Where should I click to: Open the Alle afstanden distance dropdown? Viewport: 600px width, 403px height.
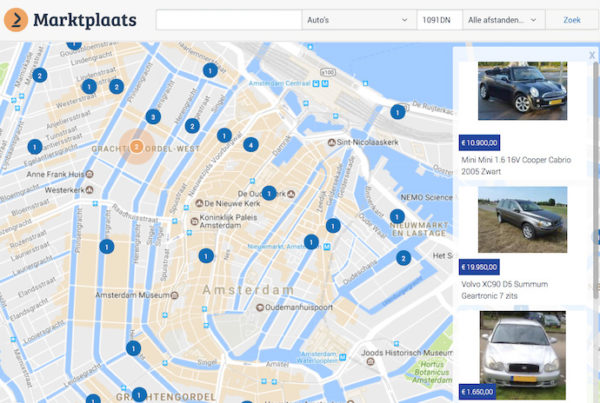tap(504, 20)
